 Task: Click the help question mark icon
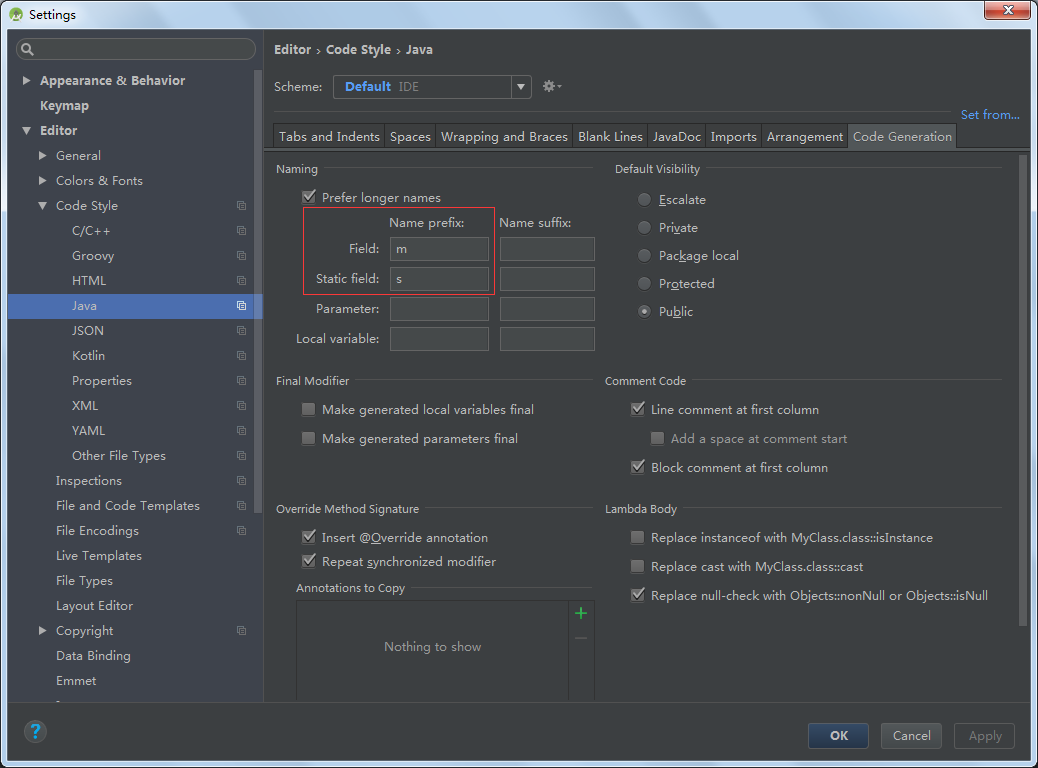[x=35, y=732]
